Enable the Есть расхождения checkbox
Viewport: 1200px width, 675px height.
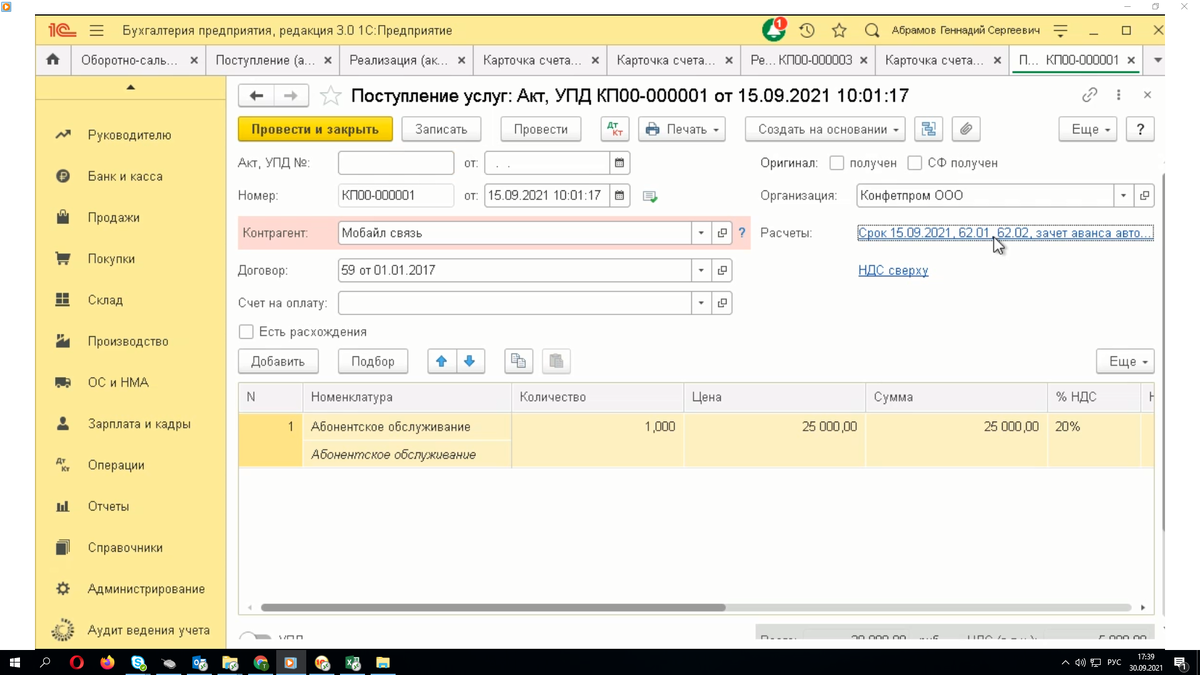(246, 332)
